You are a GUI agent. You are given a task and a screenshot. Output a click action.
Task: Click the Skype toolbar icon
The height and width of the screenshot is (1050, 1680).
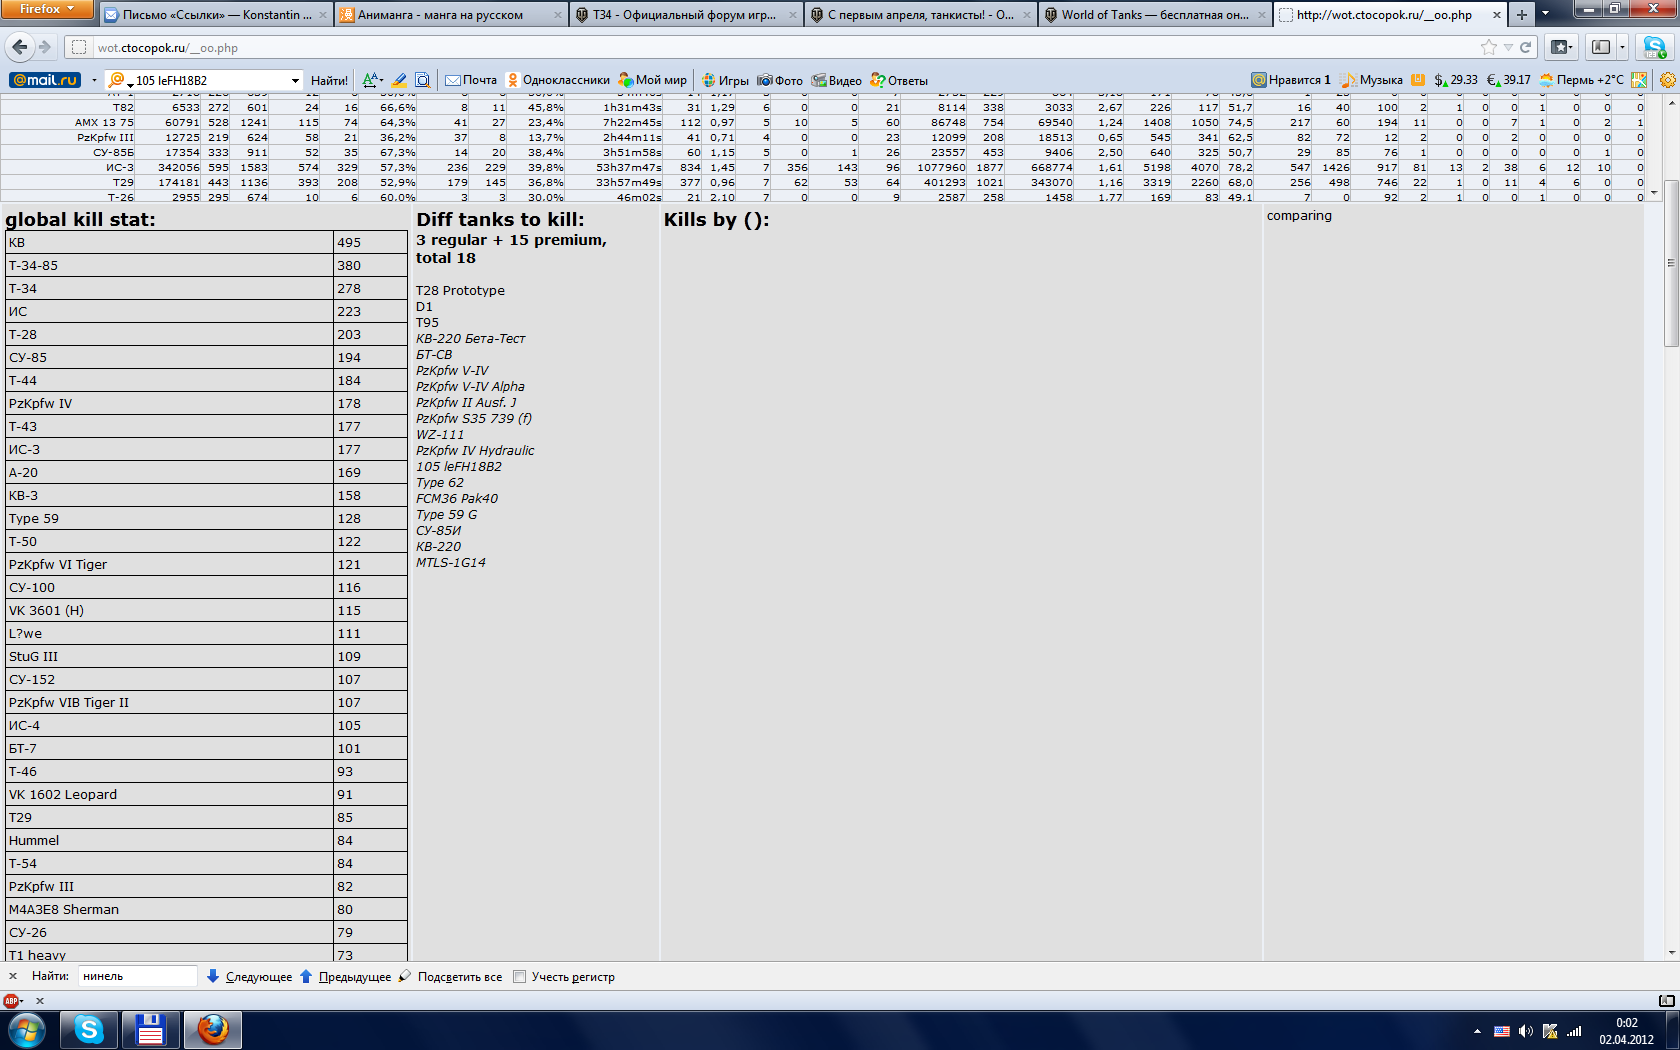pyautogui.click(x=1655, y=47)
